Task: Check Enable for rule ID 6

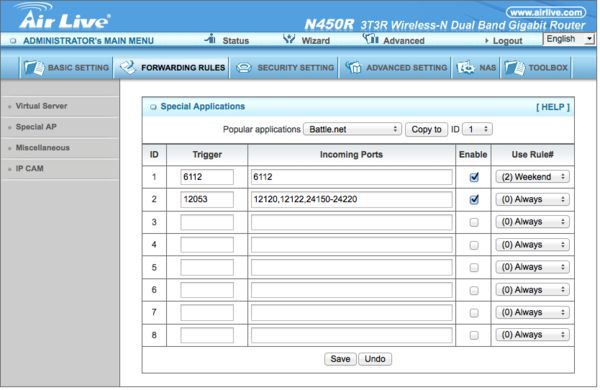Action: [x=474, y=290]
